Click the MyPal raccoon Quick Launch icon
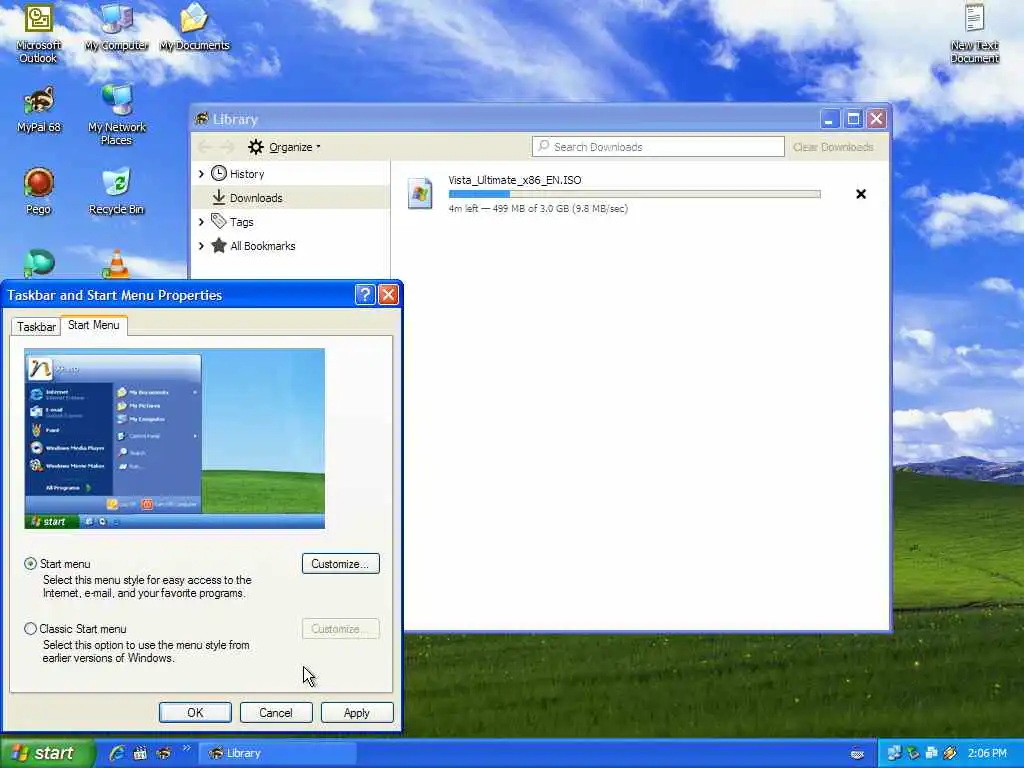The height and width of the screenshot is (768, 1024). (163, 753)
